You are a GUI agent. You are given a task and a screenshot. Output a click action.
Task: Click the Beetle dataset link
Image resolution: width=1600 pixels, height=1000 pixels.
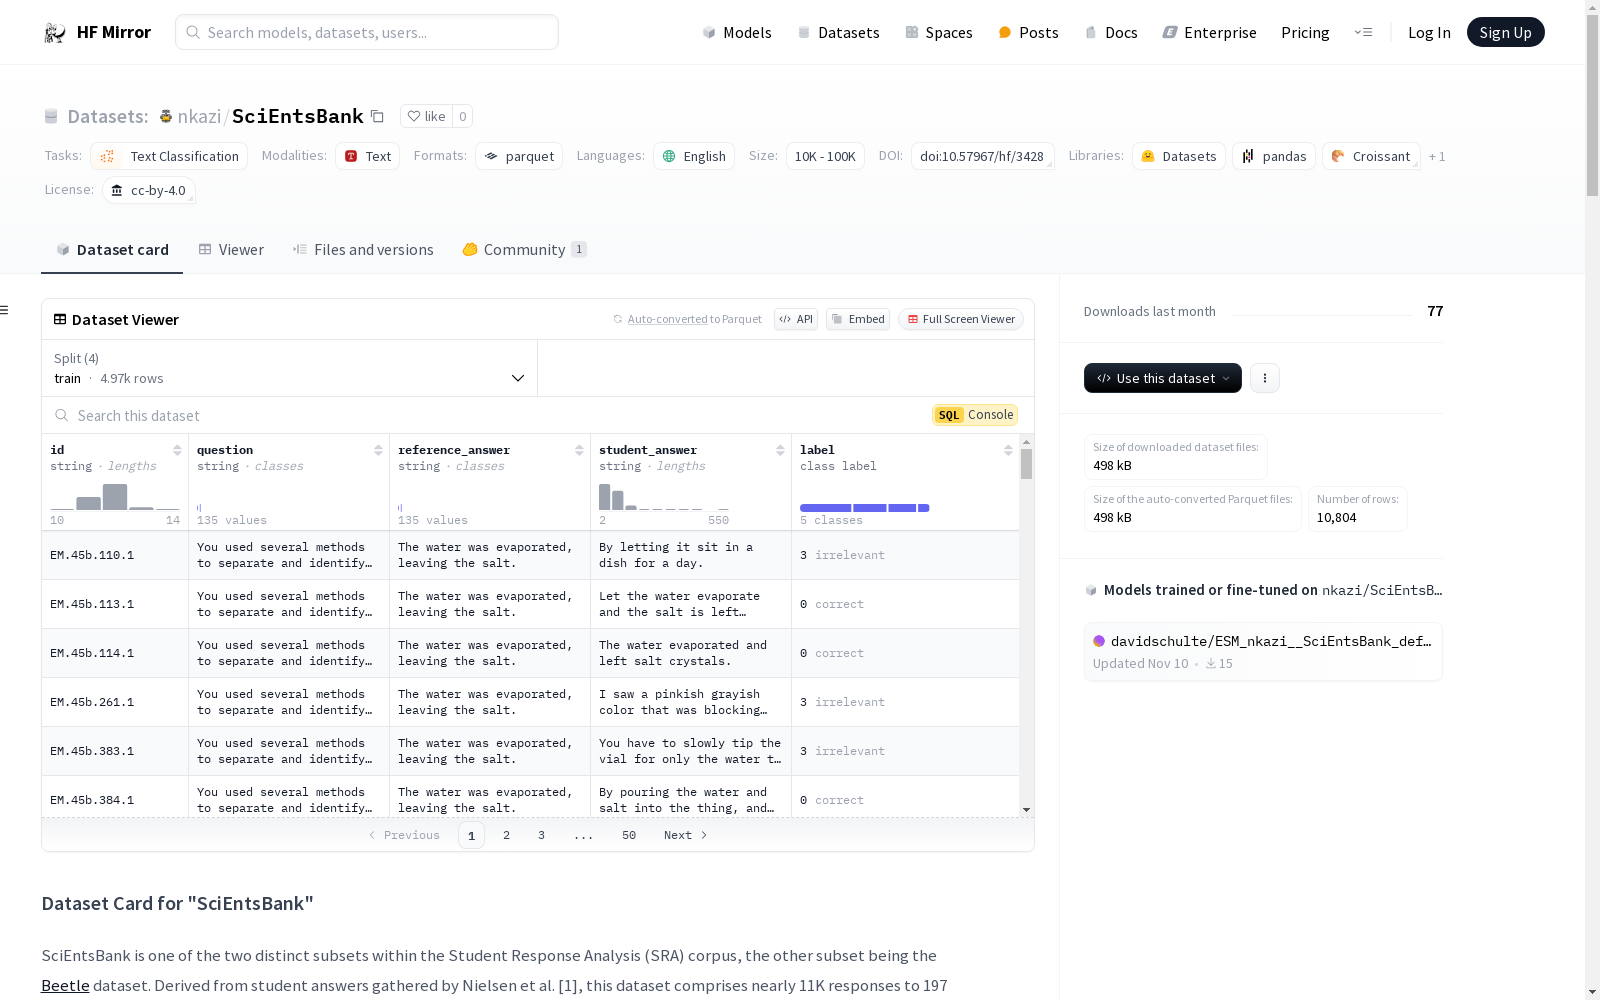(x=65, y=985)
